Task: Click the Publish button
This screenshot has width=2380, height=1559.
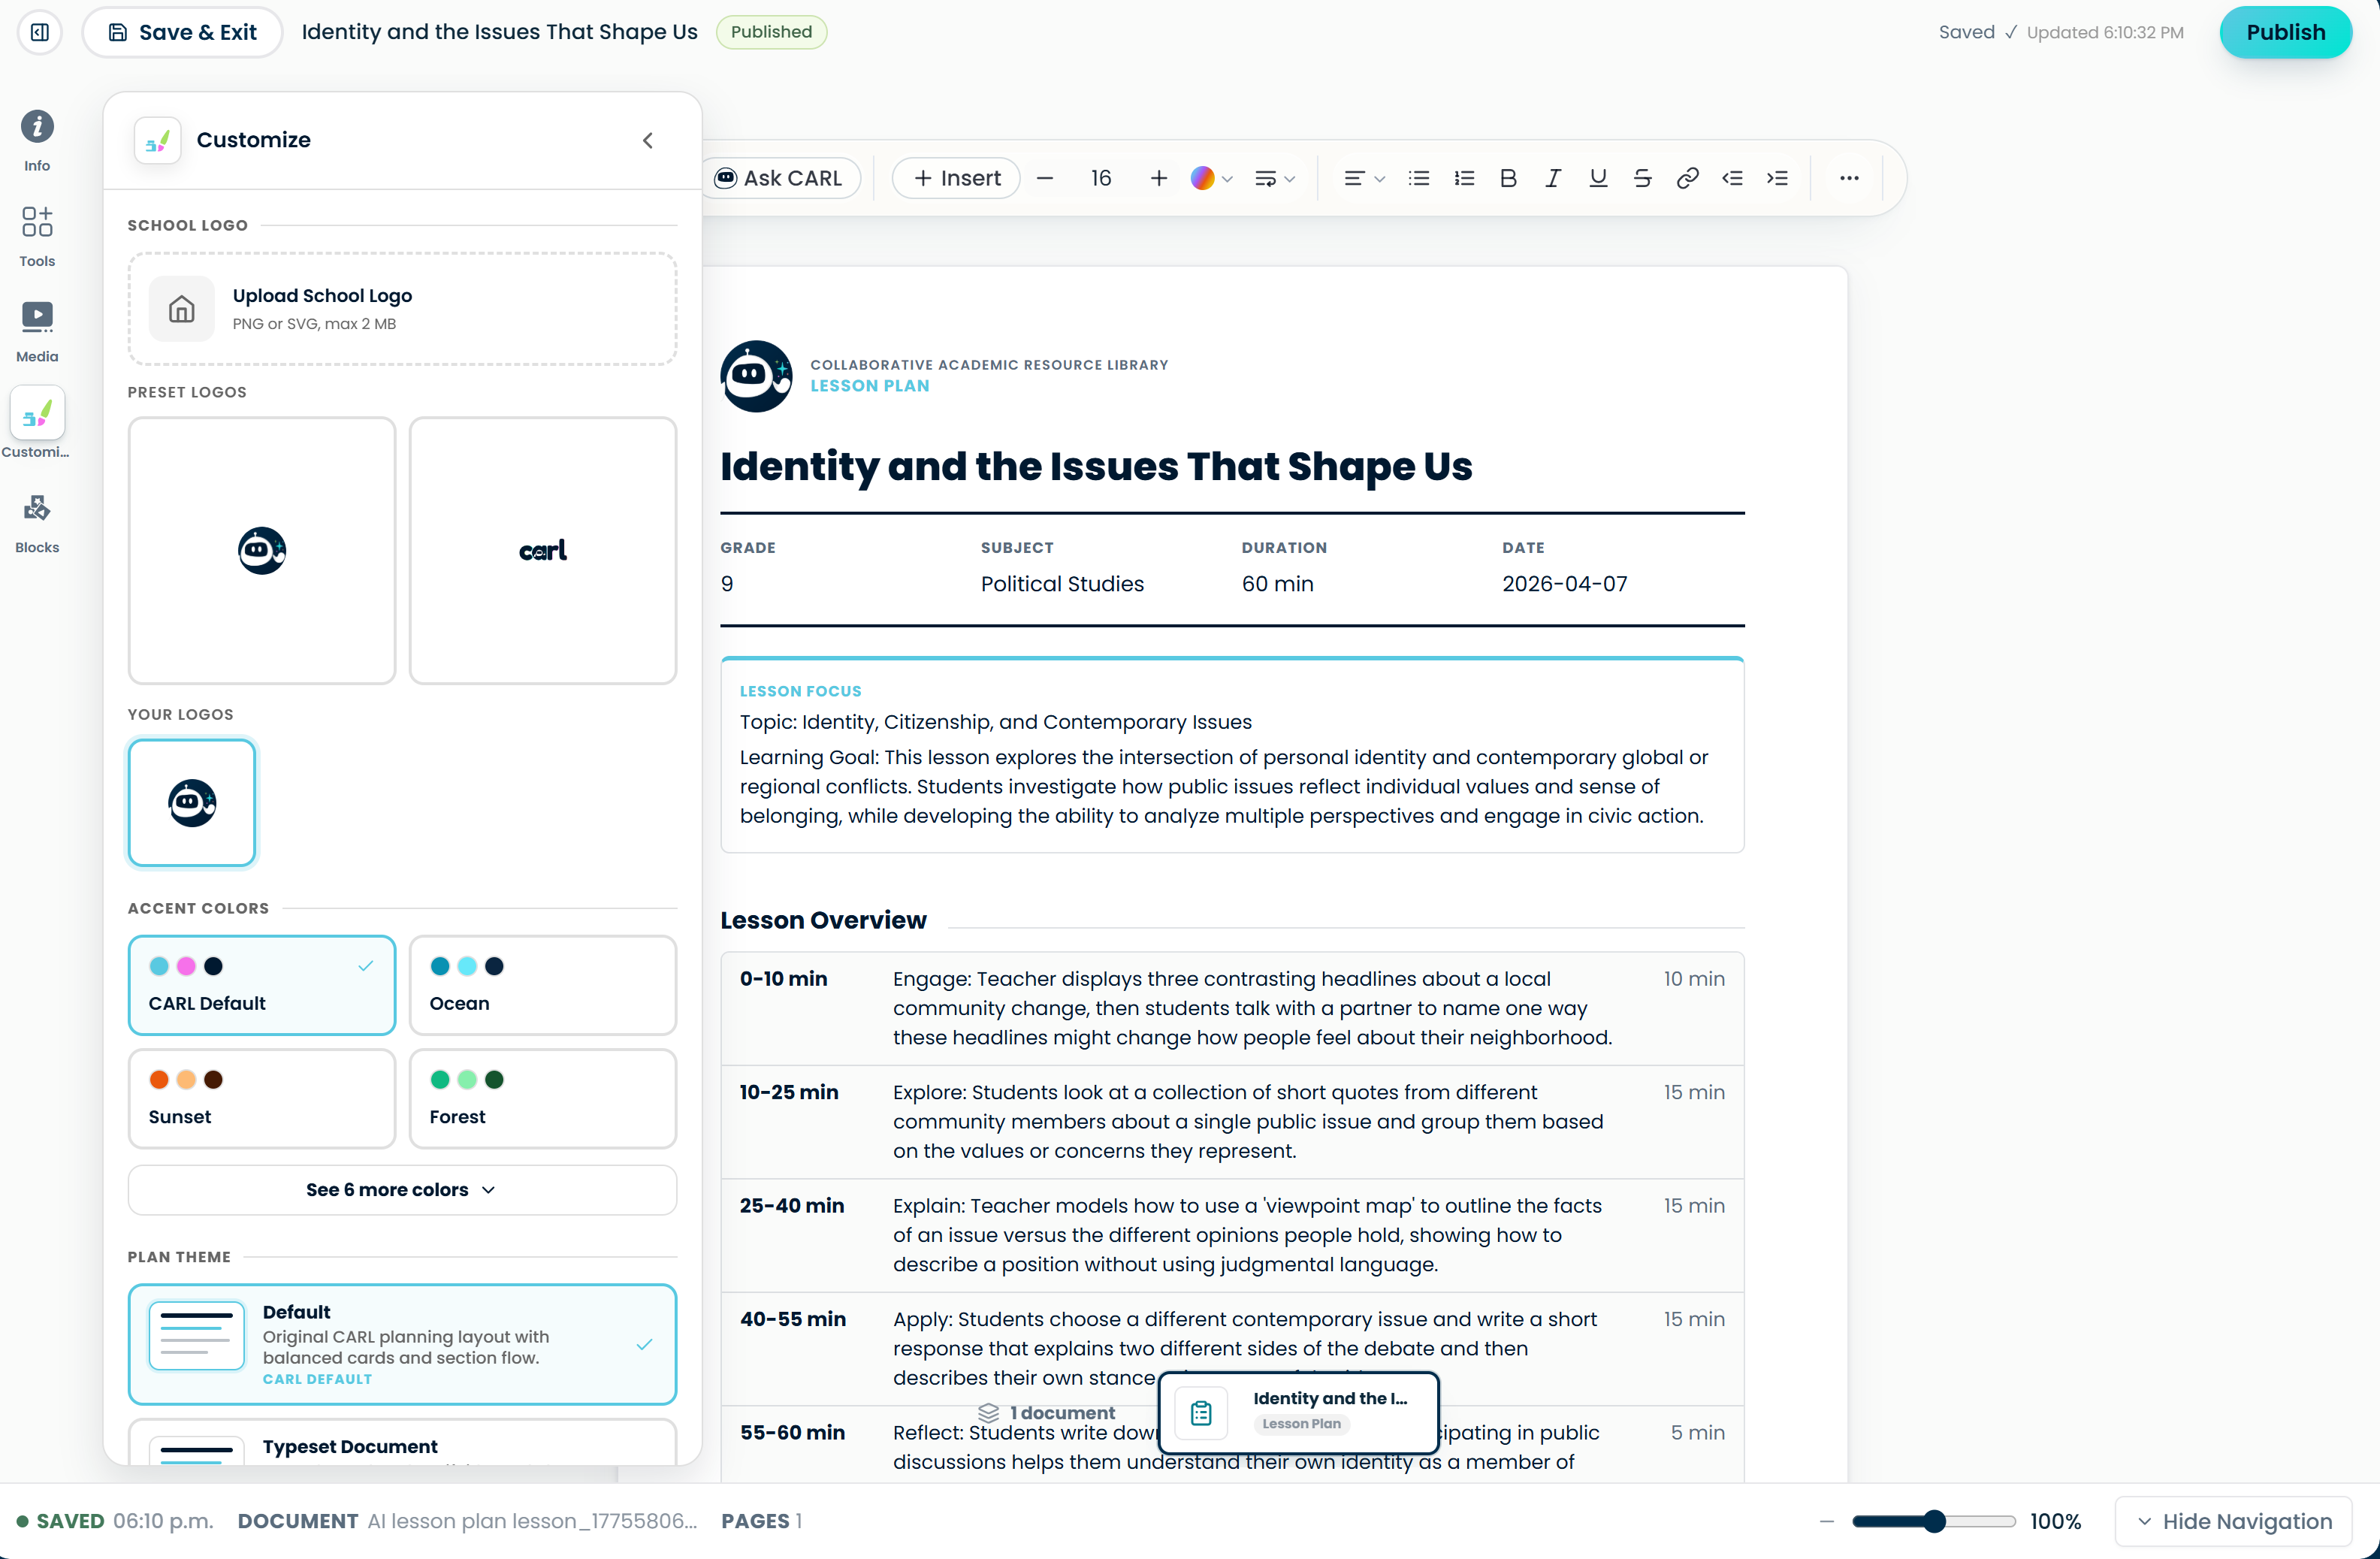Action: 2285,32
